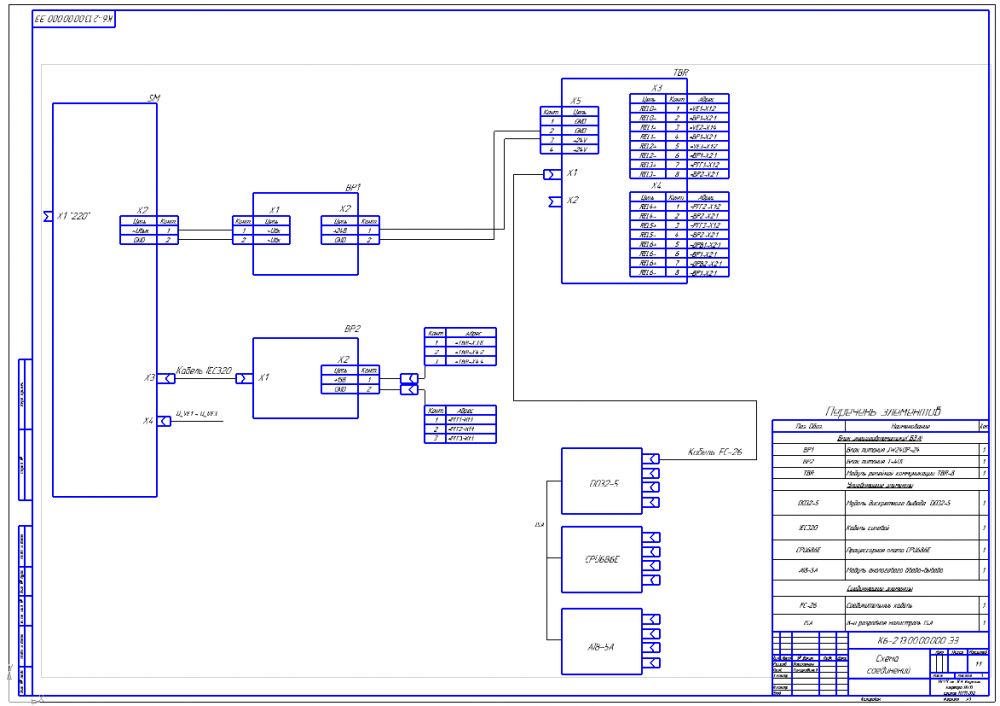Image resolution: width=1000 pixels, height=706 pixels.
Task: Click the 'Наименование' column header in the elements list
Action: (911, 426)
